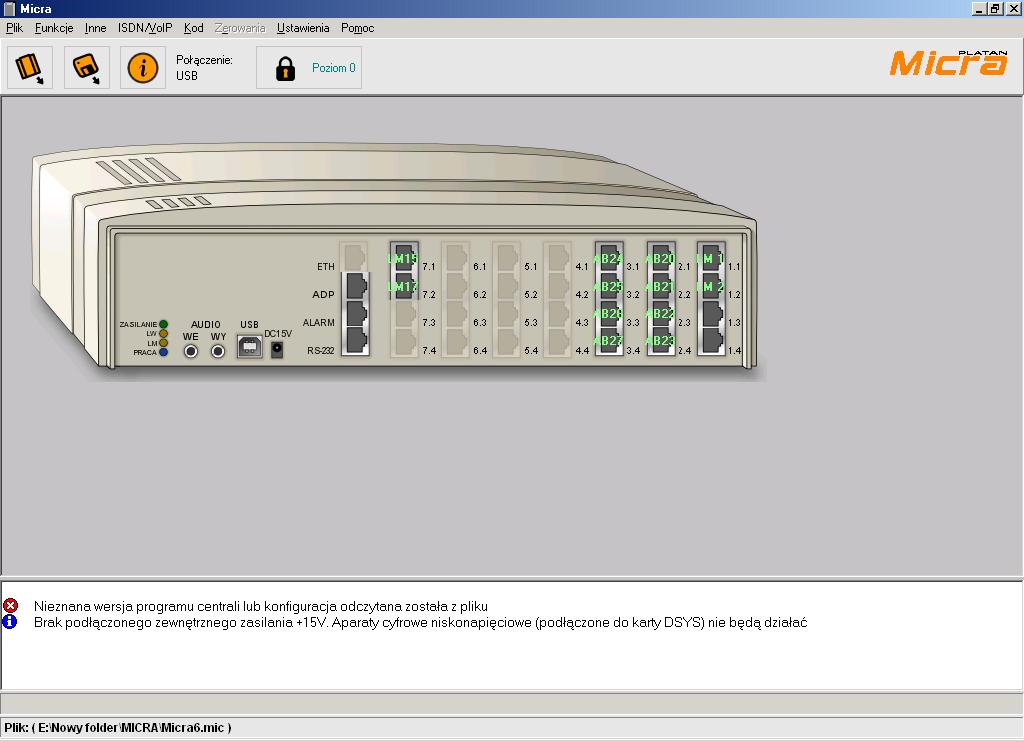Viewport: 1024px width, 742px height.
Task: Close the Micra window
Action: pos(1013,8)
